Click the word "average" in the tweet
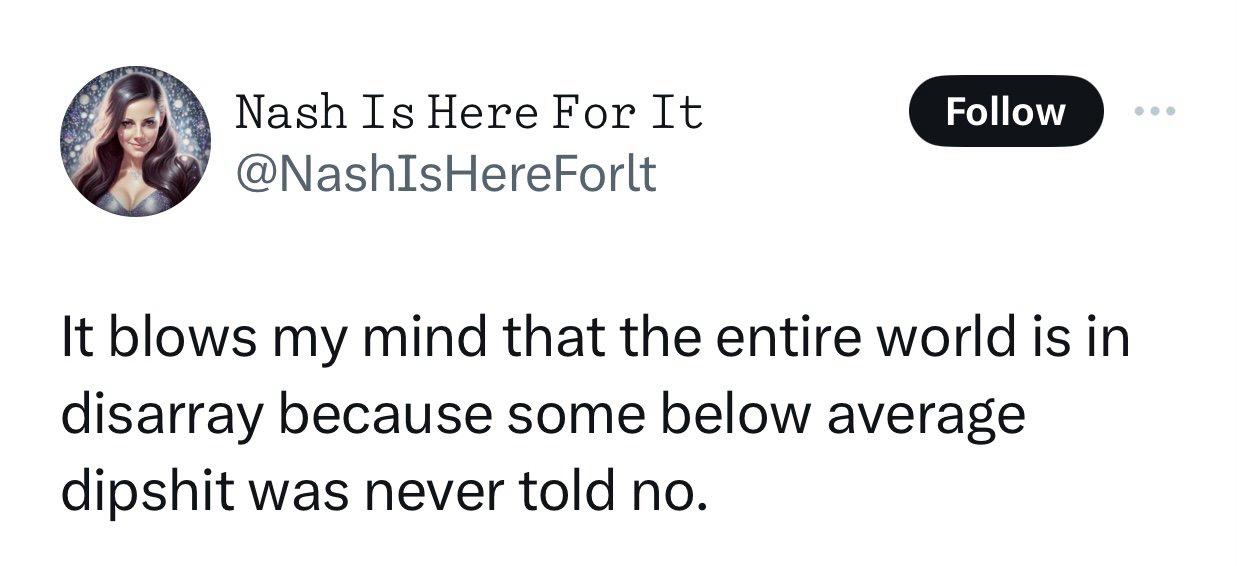This screenshot has width=1239, height=566. pyautogui.click(x=927, y=416)
